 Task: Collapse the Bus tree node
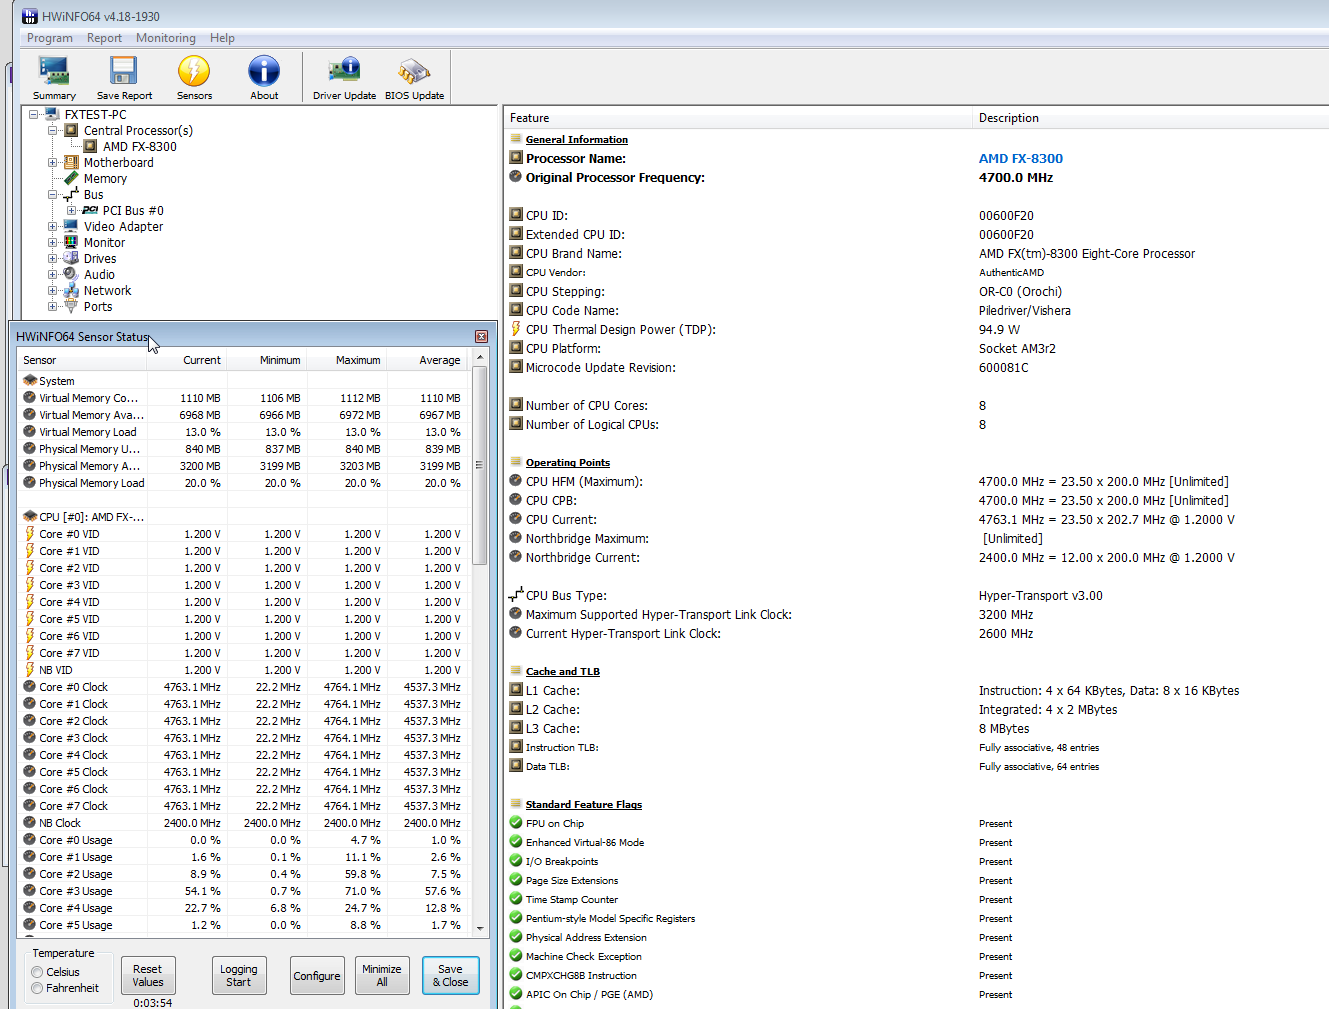coord(53,194)
